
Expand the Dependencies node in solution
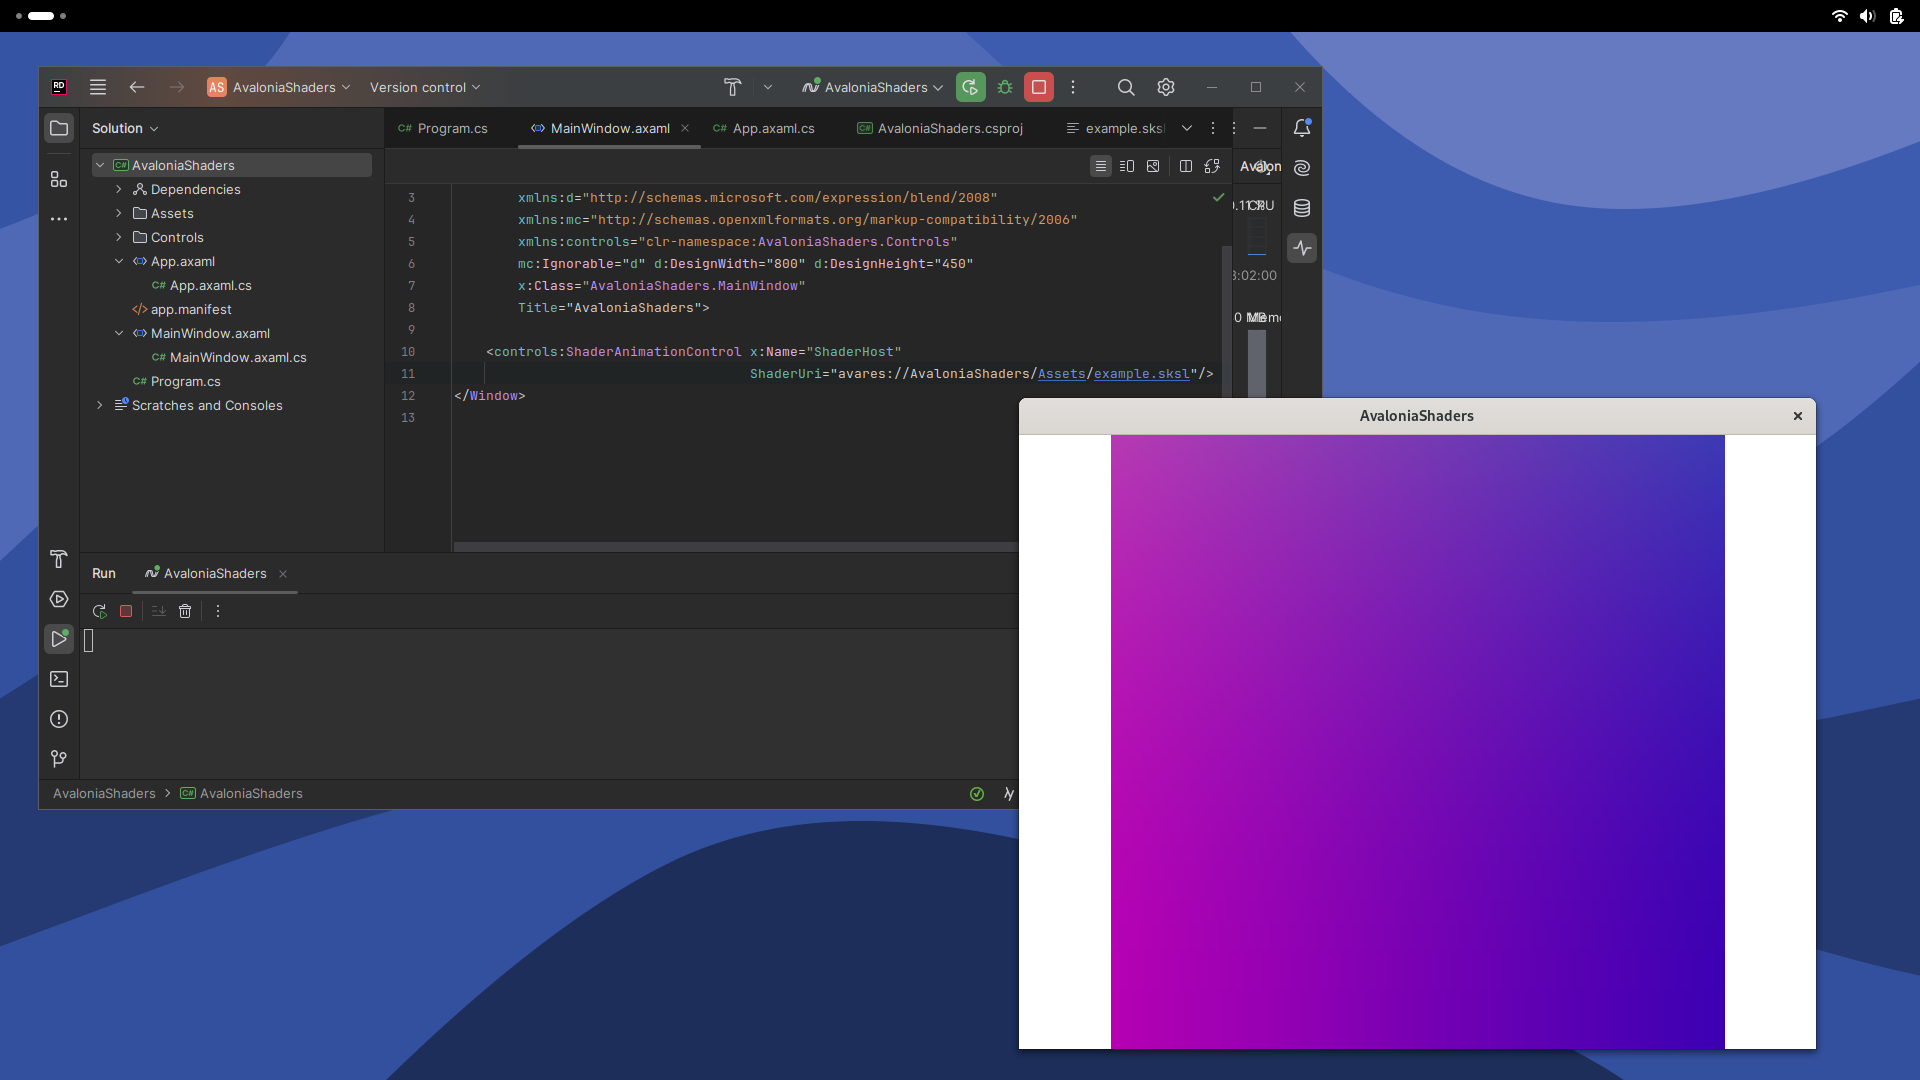tap(117, 189)
